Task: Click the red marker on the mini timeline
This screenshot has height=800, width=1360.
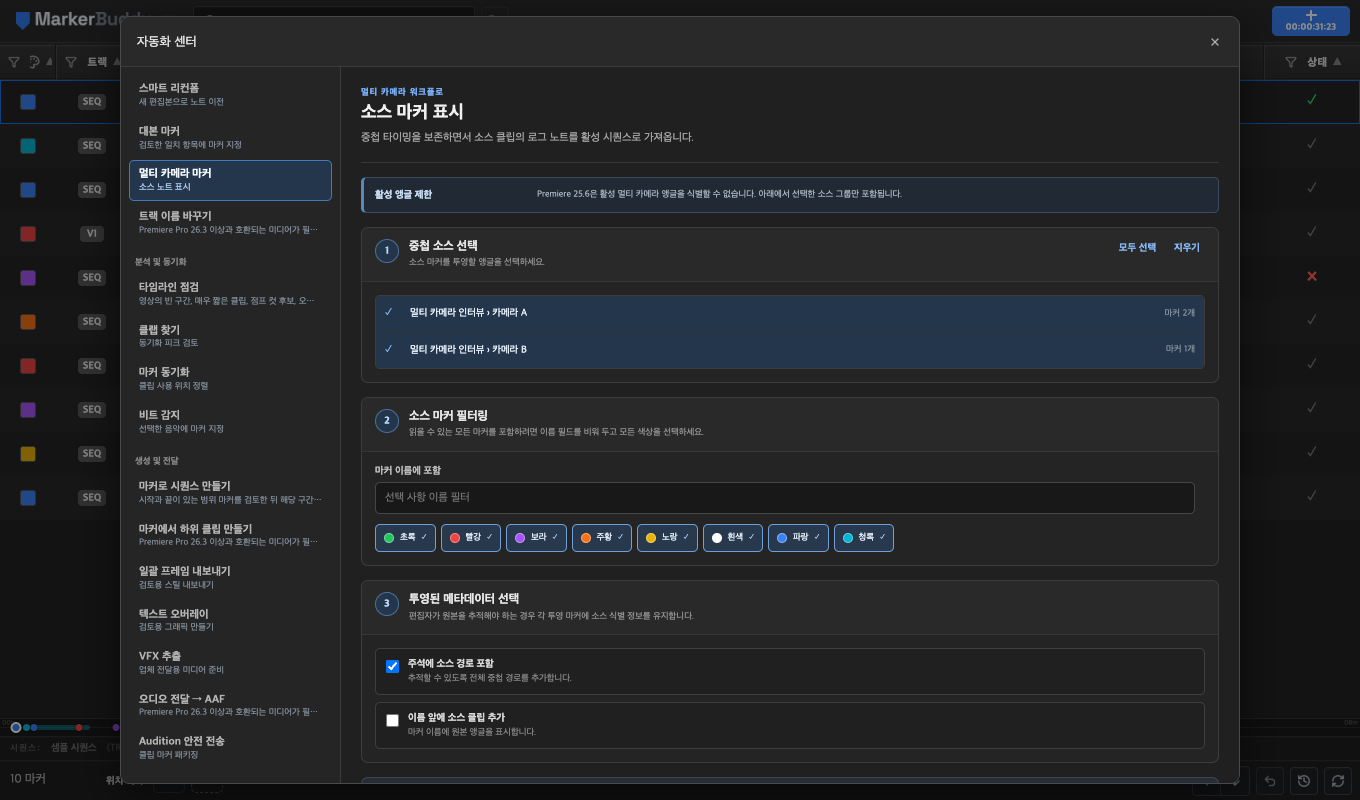Action: (79, 727)
